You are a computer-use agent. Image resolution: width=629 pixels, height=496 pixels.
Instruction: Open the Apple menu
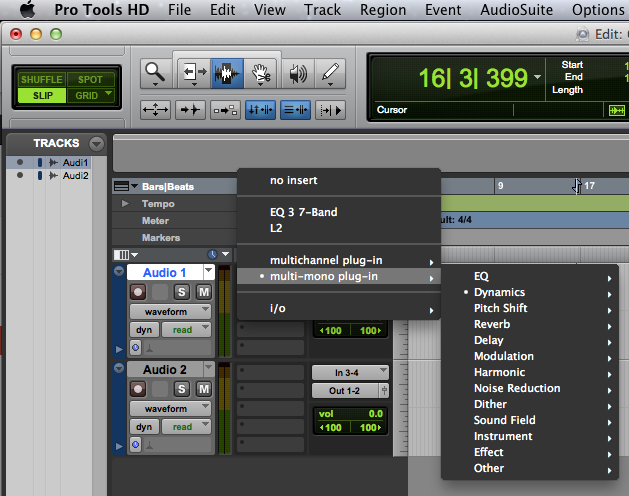click(x=28, y=10)
